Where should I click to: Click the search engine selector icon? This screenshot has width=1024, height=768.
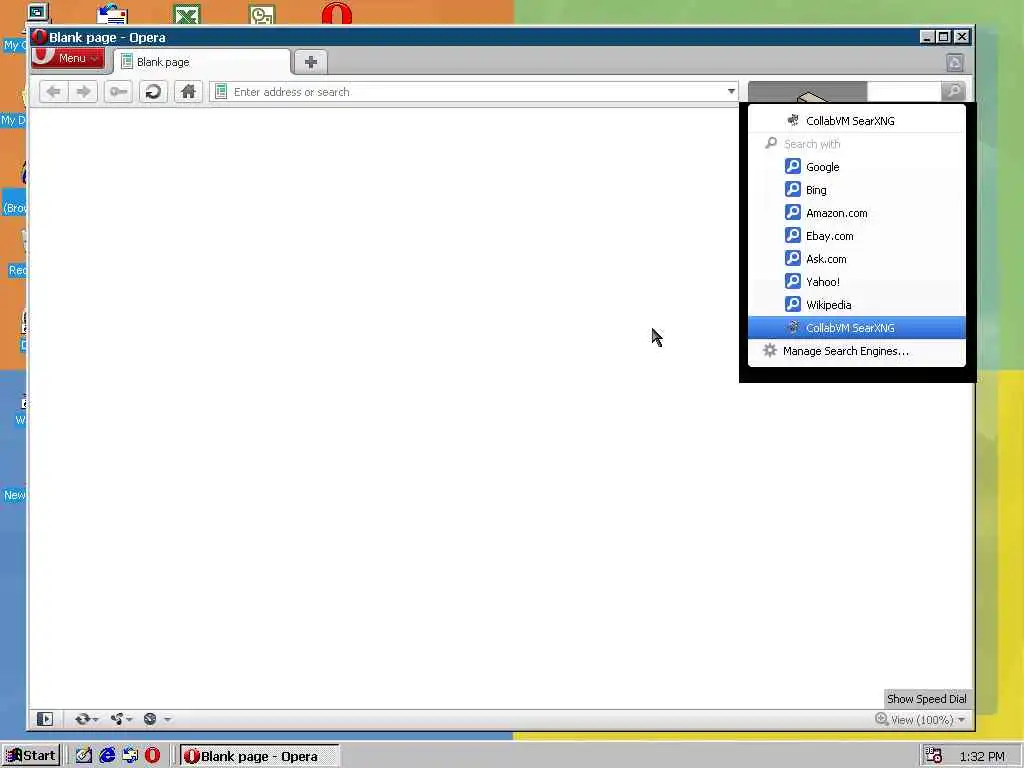point(807,91)
